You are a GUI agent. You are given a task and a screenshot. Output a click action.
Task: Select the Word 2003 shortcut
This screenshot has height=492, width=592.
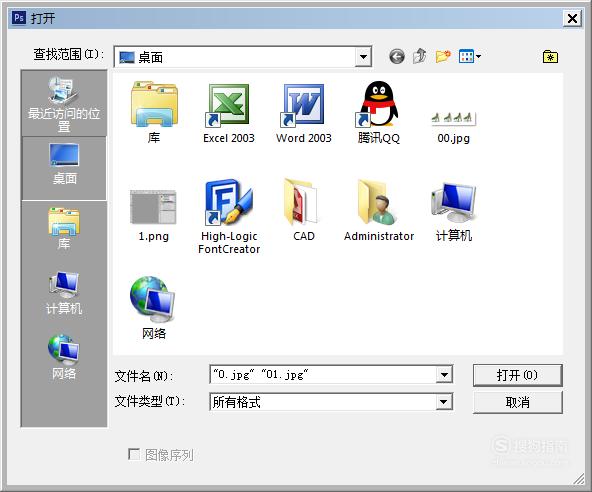point(304,113)
